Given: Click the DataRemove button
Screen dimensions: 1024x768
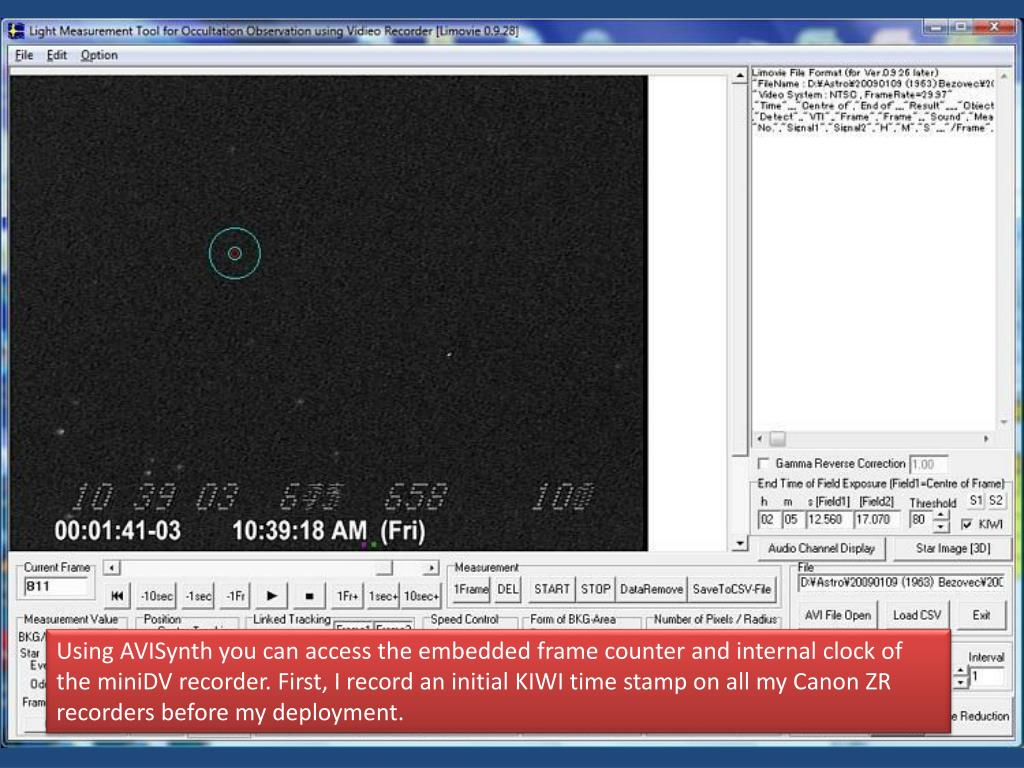Looking at the screenshot, I should (651, 589).
